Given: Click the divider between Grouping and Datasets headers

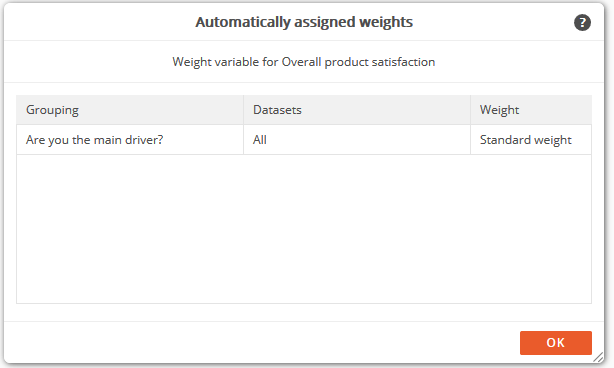Looking at the screenshot, I should coord(244,110).
